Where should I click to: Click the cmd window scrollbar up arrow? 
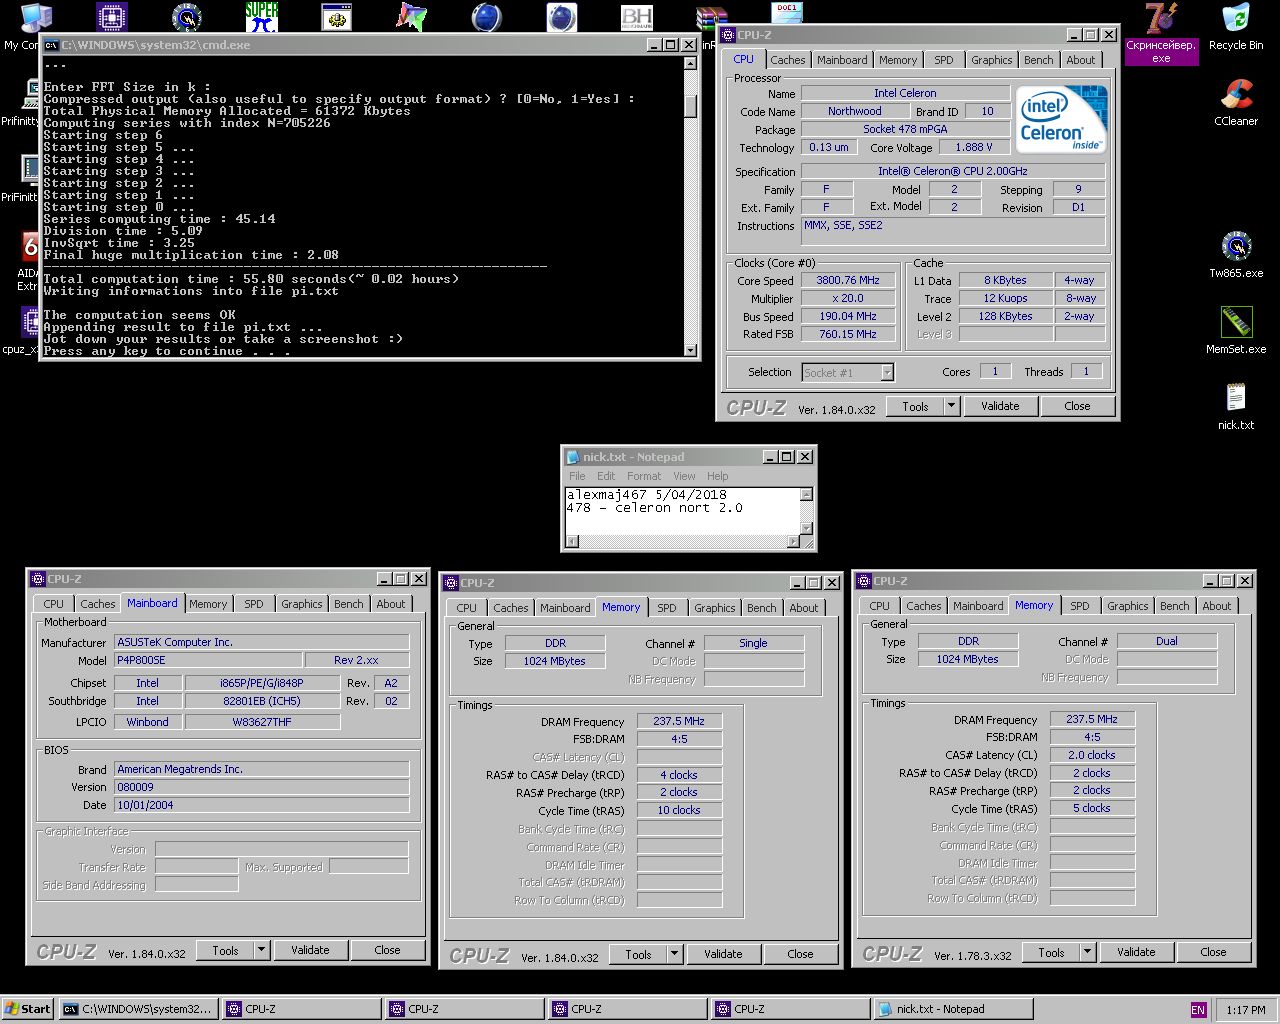pos(690,63)
